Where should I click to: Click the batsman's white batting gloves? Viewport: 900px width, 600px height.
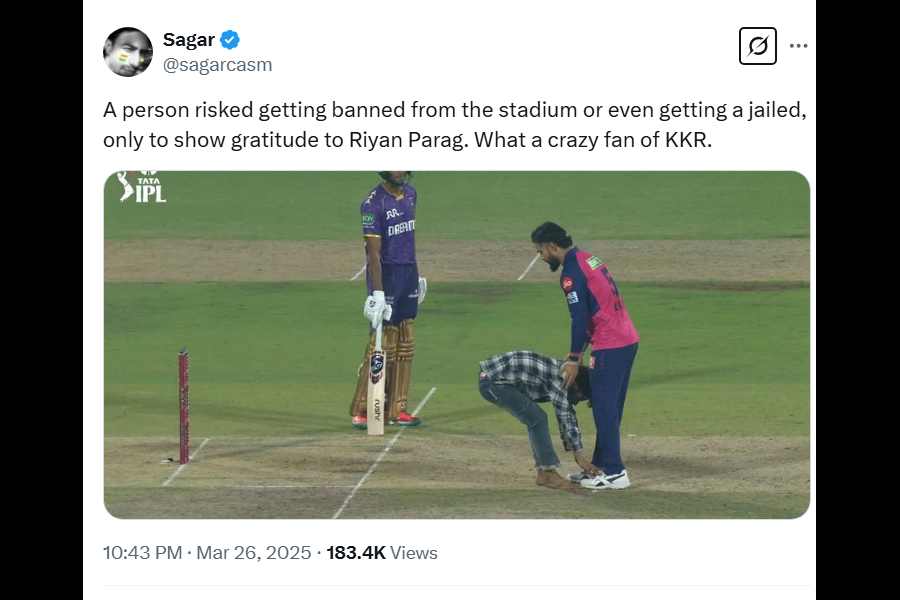[x=377, y=307]
